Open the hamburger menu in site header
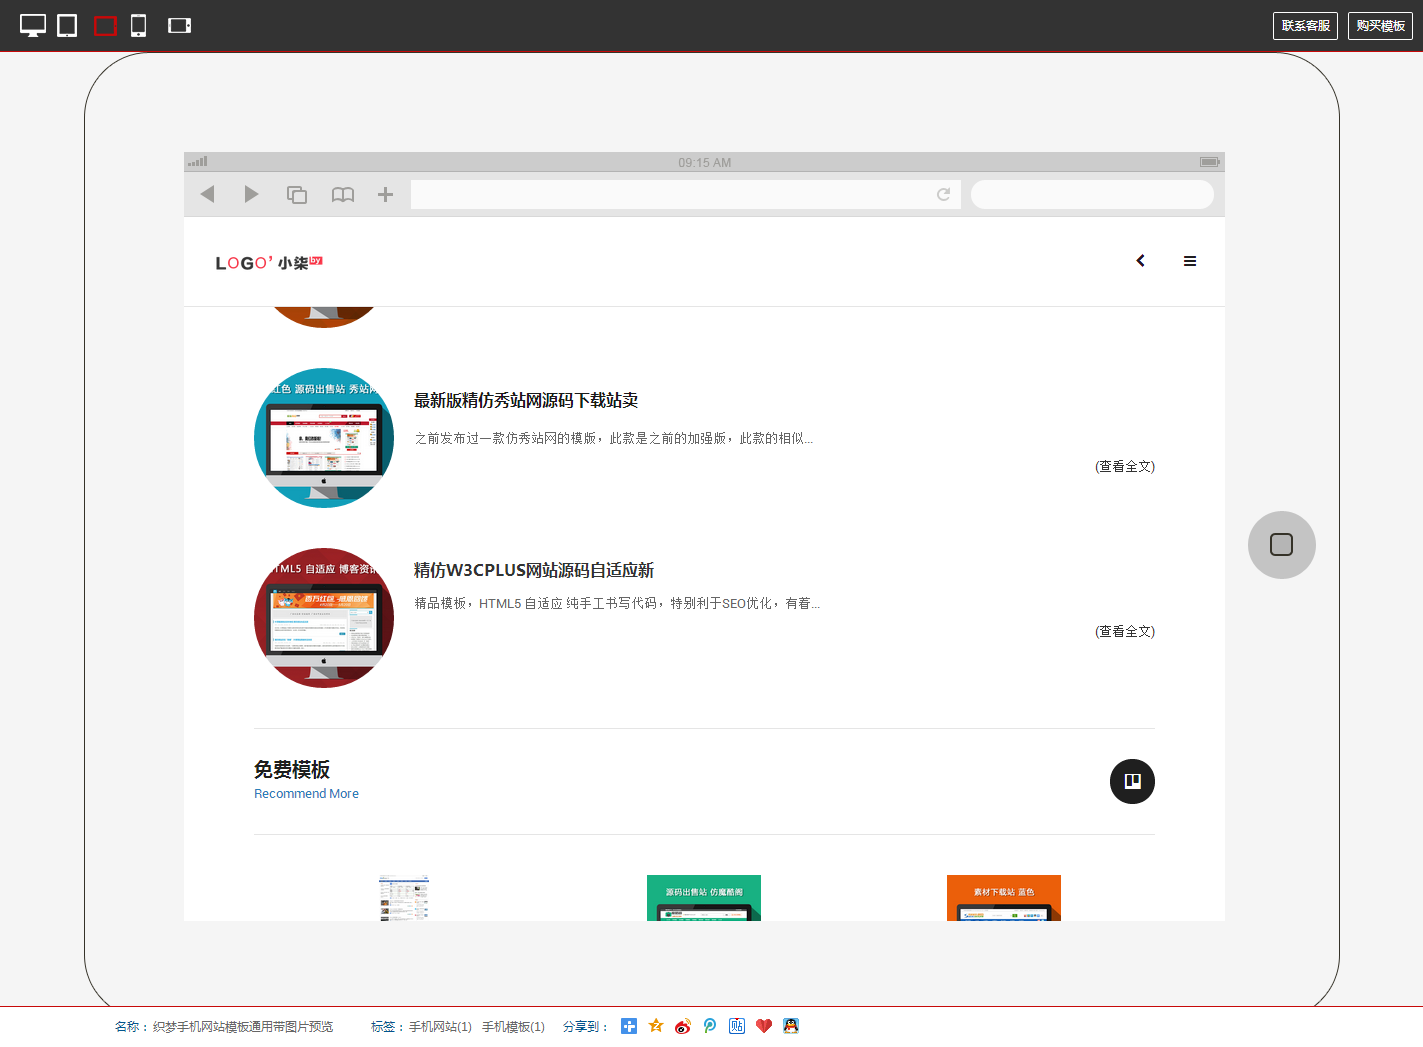The width and height of the screenshot is (1423, 1047). [x=1190, y=261]
